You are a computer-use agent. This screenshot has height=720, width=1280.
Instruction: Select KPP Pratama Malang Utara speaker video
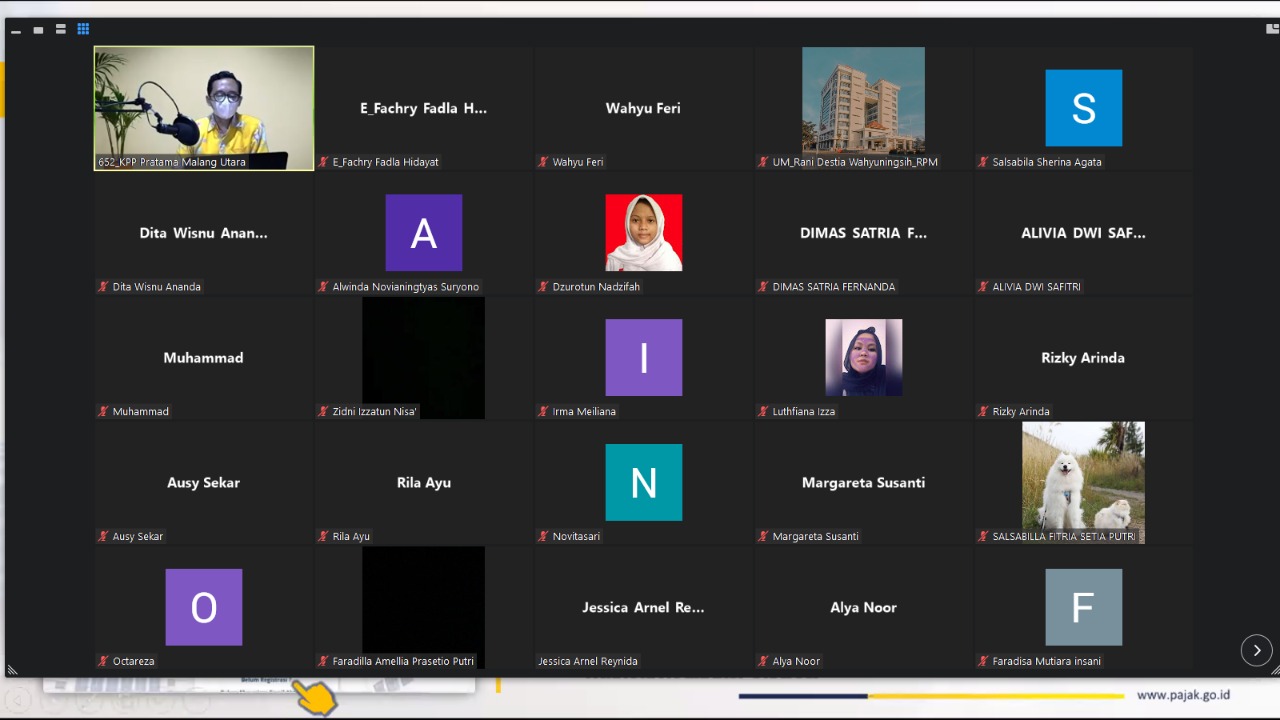[204, 108]
